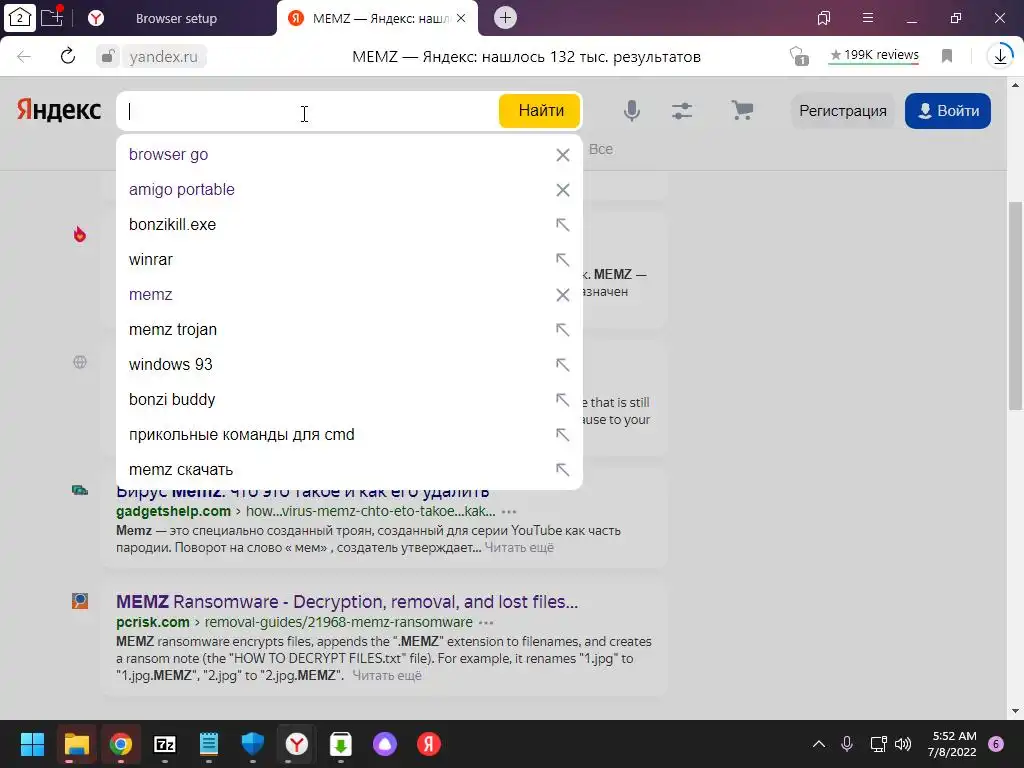Open Windows Start menu
This screenshot has height=768, width=1024.
(32, 744)
